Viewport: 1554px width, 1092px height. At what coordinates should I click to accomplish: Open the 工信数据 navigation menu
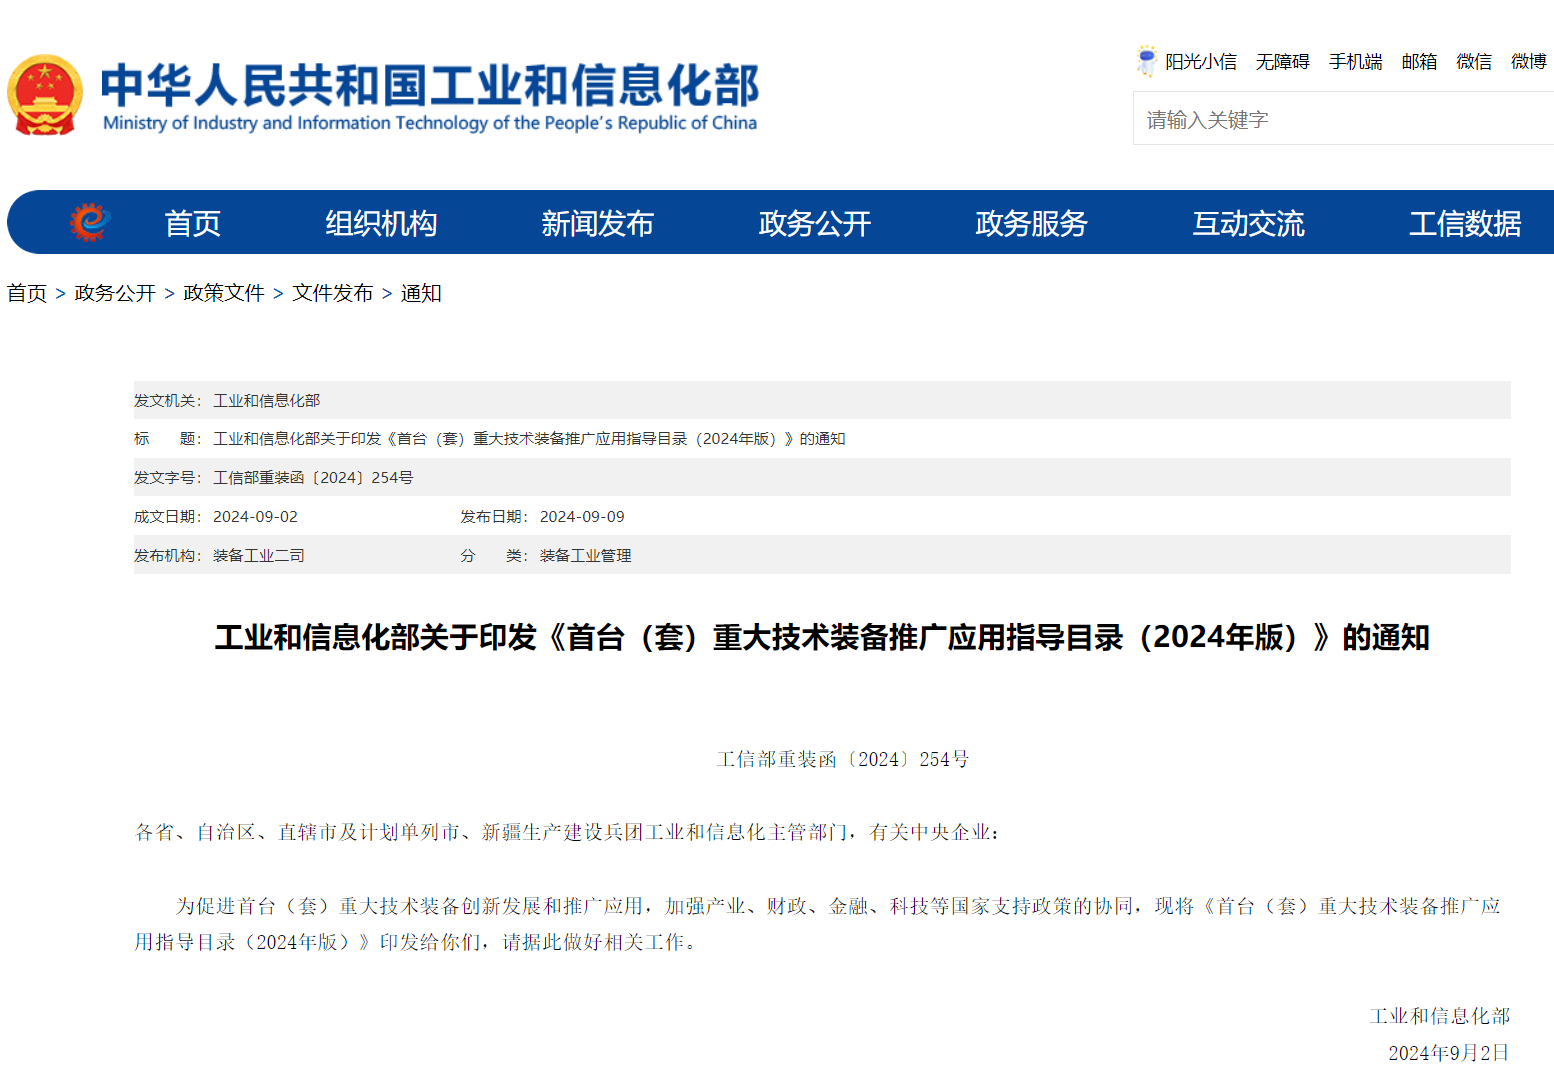[1464, 223]
